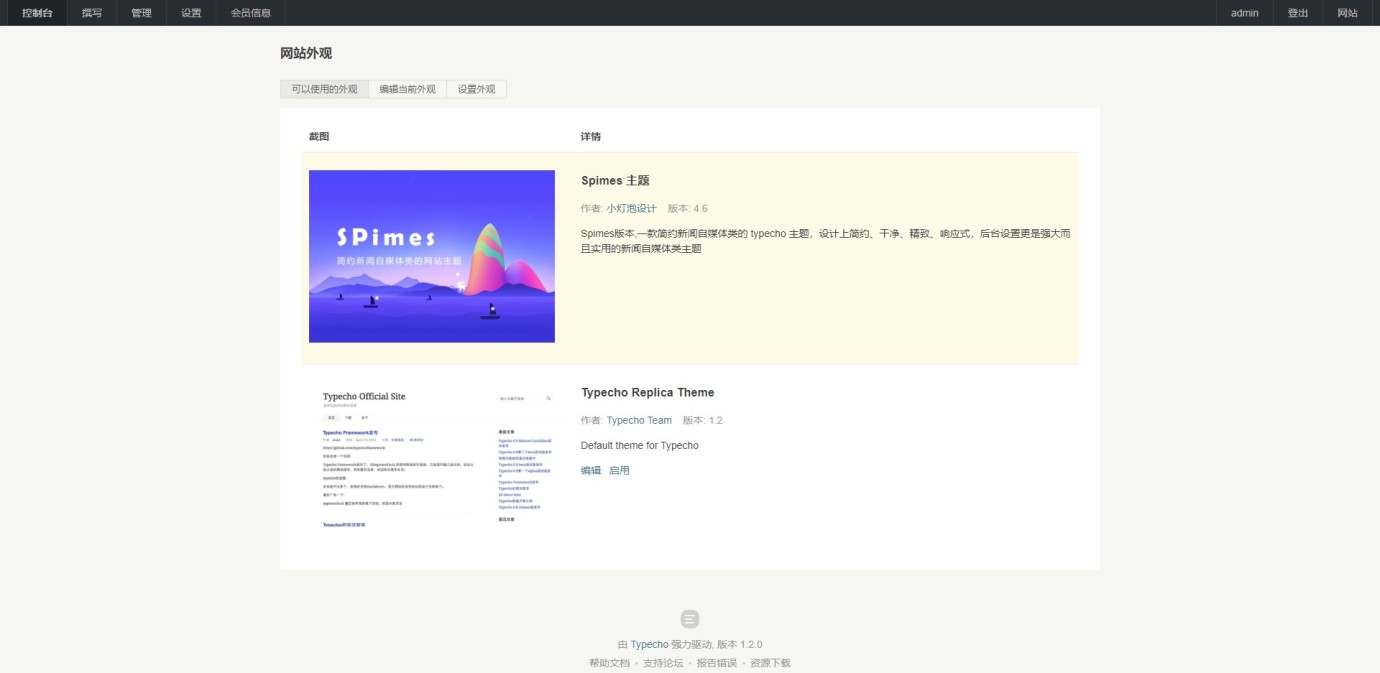Click the 版本: 1.2 text
This screenshot has width=1380, height=673.
tap(702, 420)
